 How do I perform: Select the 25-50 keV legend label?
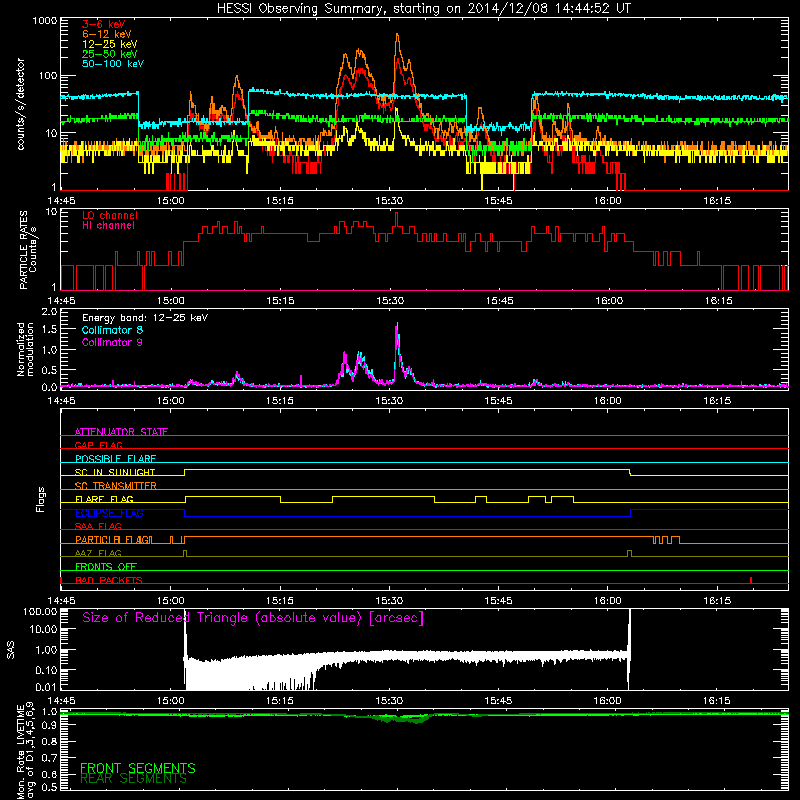(x=110, y=54)
